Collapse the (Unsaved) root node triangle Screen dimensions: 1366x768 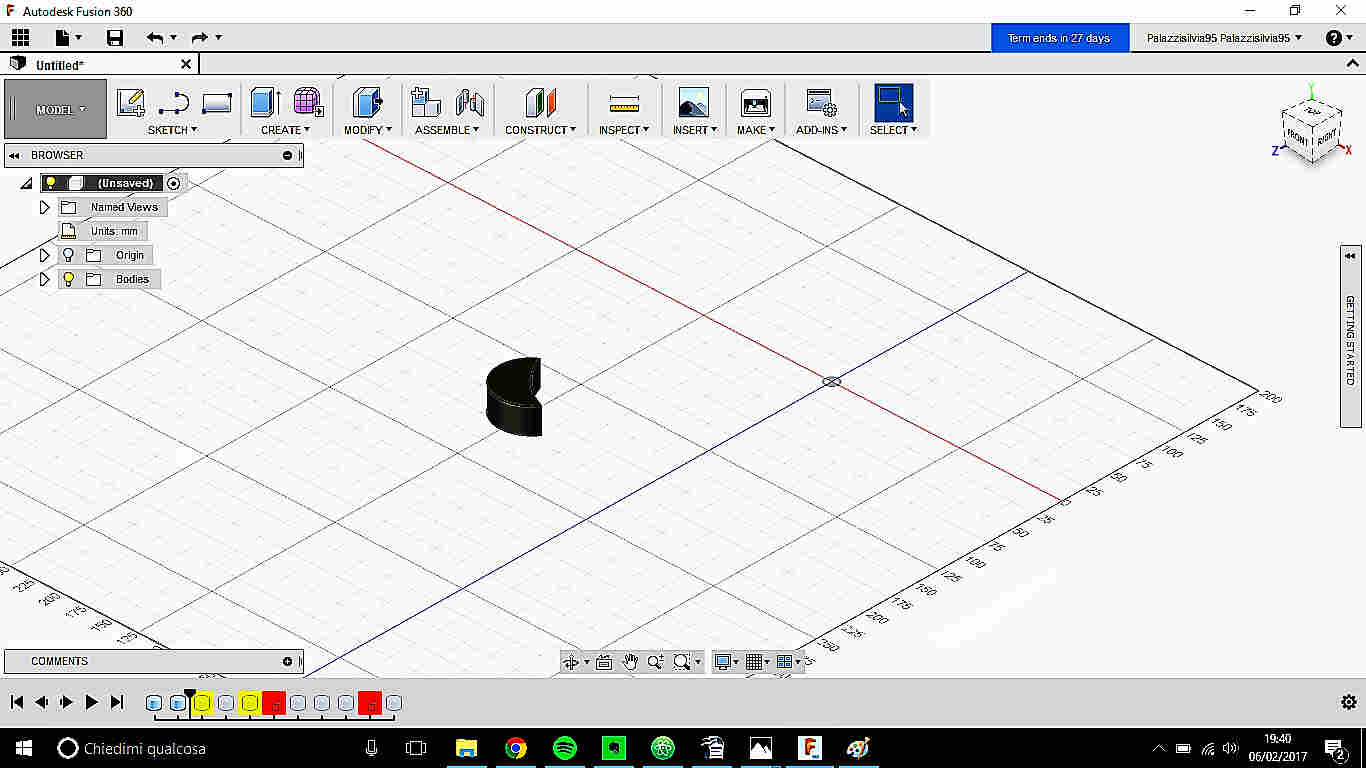tap(26, 183)
